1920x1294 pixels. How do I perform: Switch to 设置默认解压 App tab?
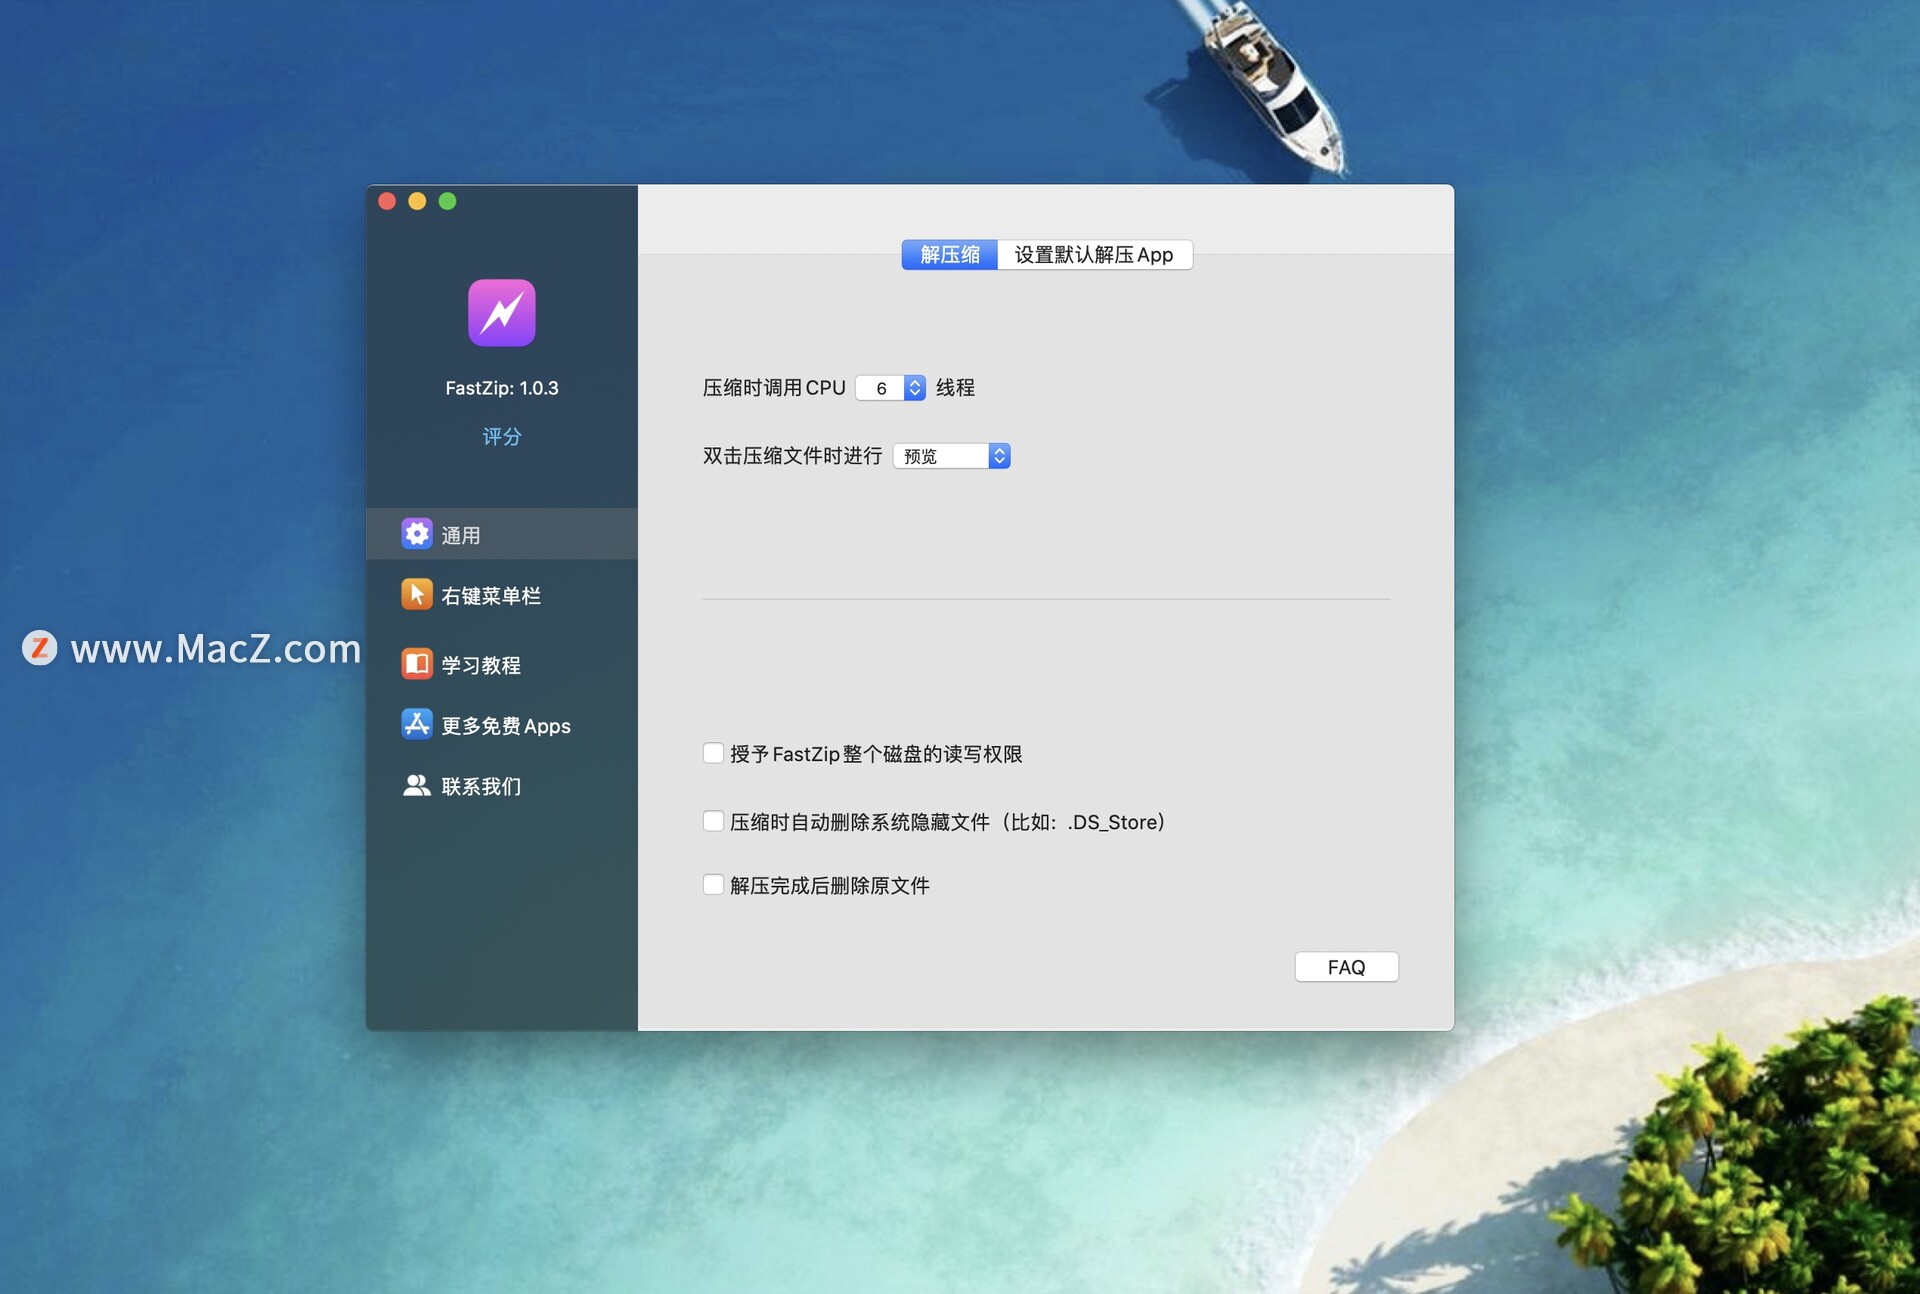1094,254
